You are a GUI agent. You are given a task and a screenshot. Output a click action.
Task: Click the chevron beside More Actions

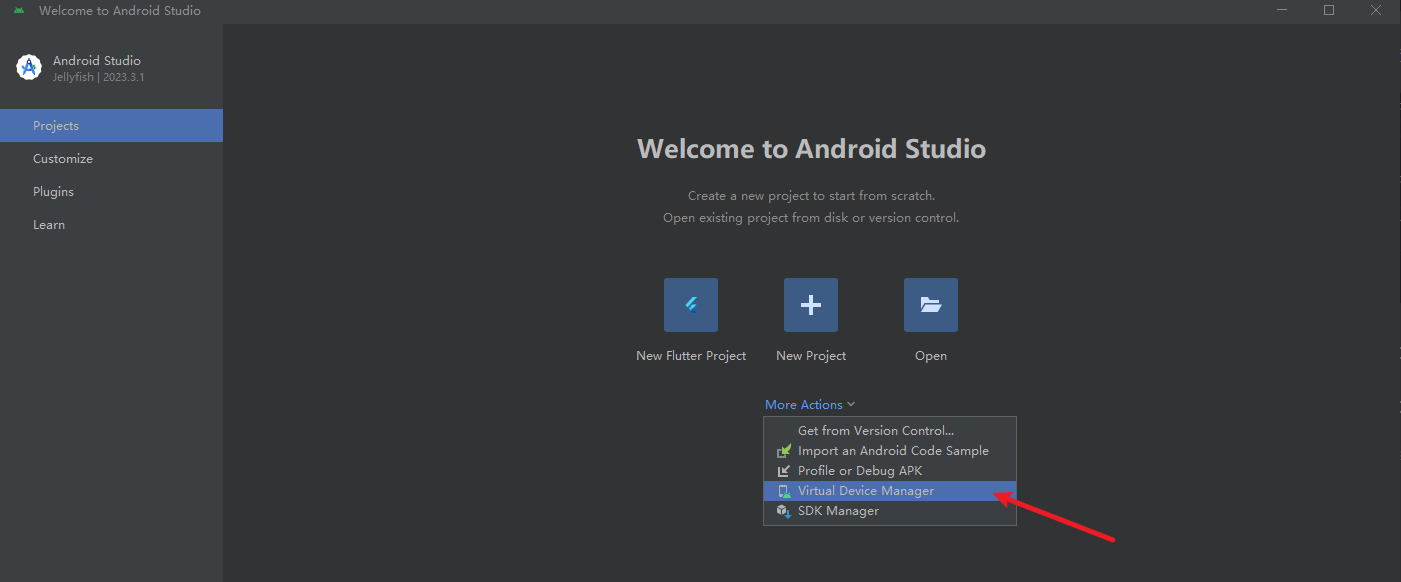coord(851,405)
